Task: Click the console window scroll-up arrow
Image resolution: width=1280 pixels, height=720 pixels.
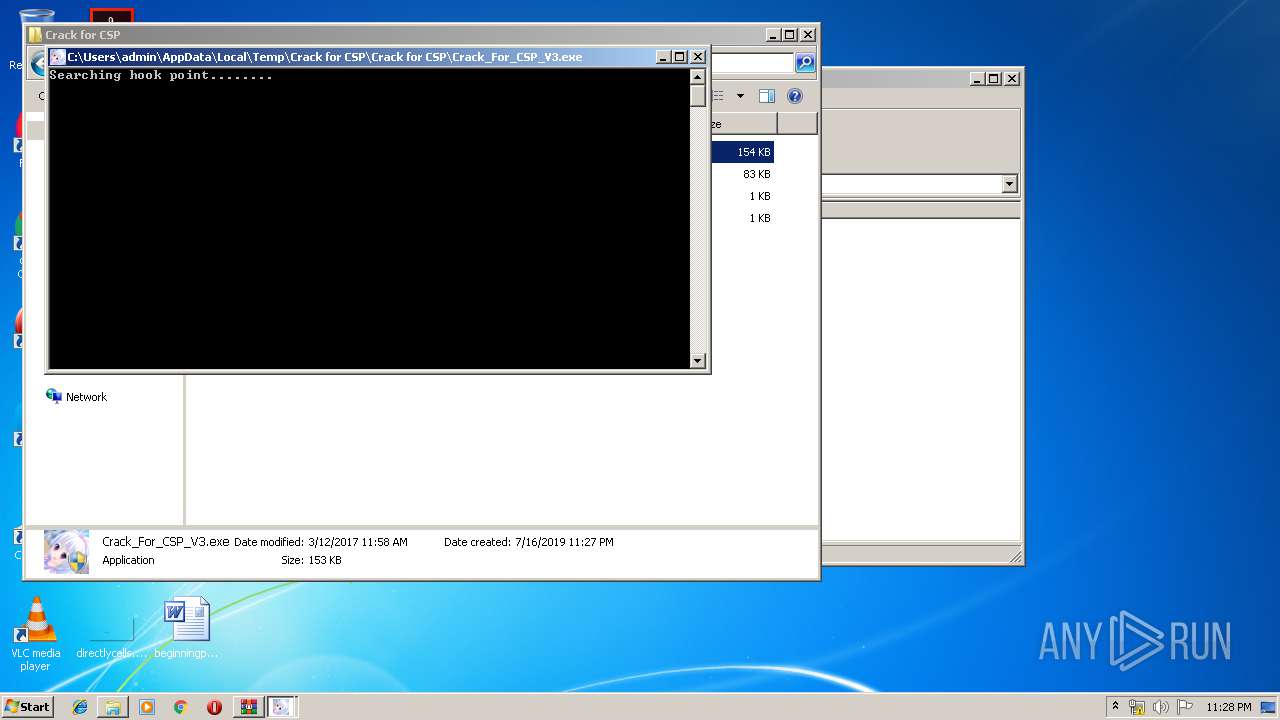Action: pyautogui.click(x=698, y=76)
